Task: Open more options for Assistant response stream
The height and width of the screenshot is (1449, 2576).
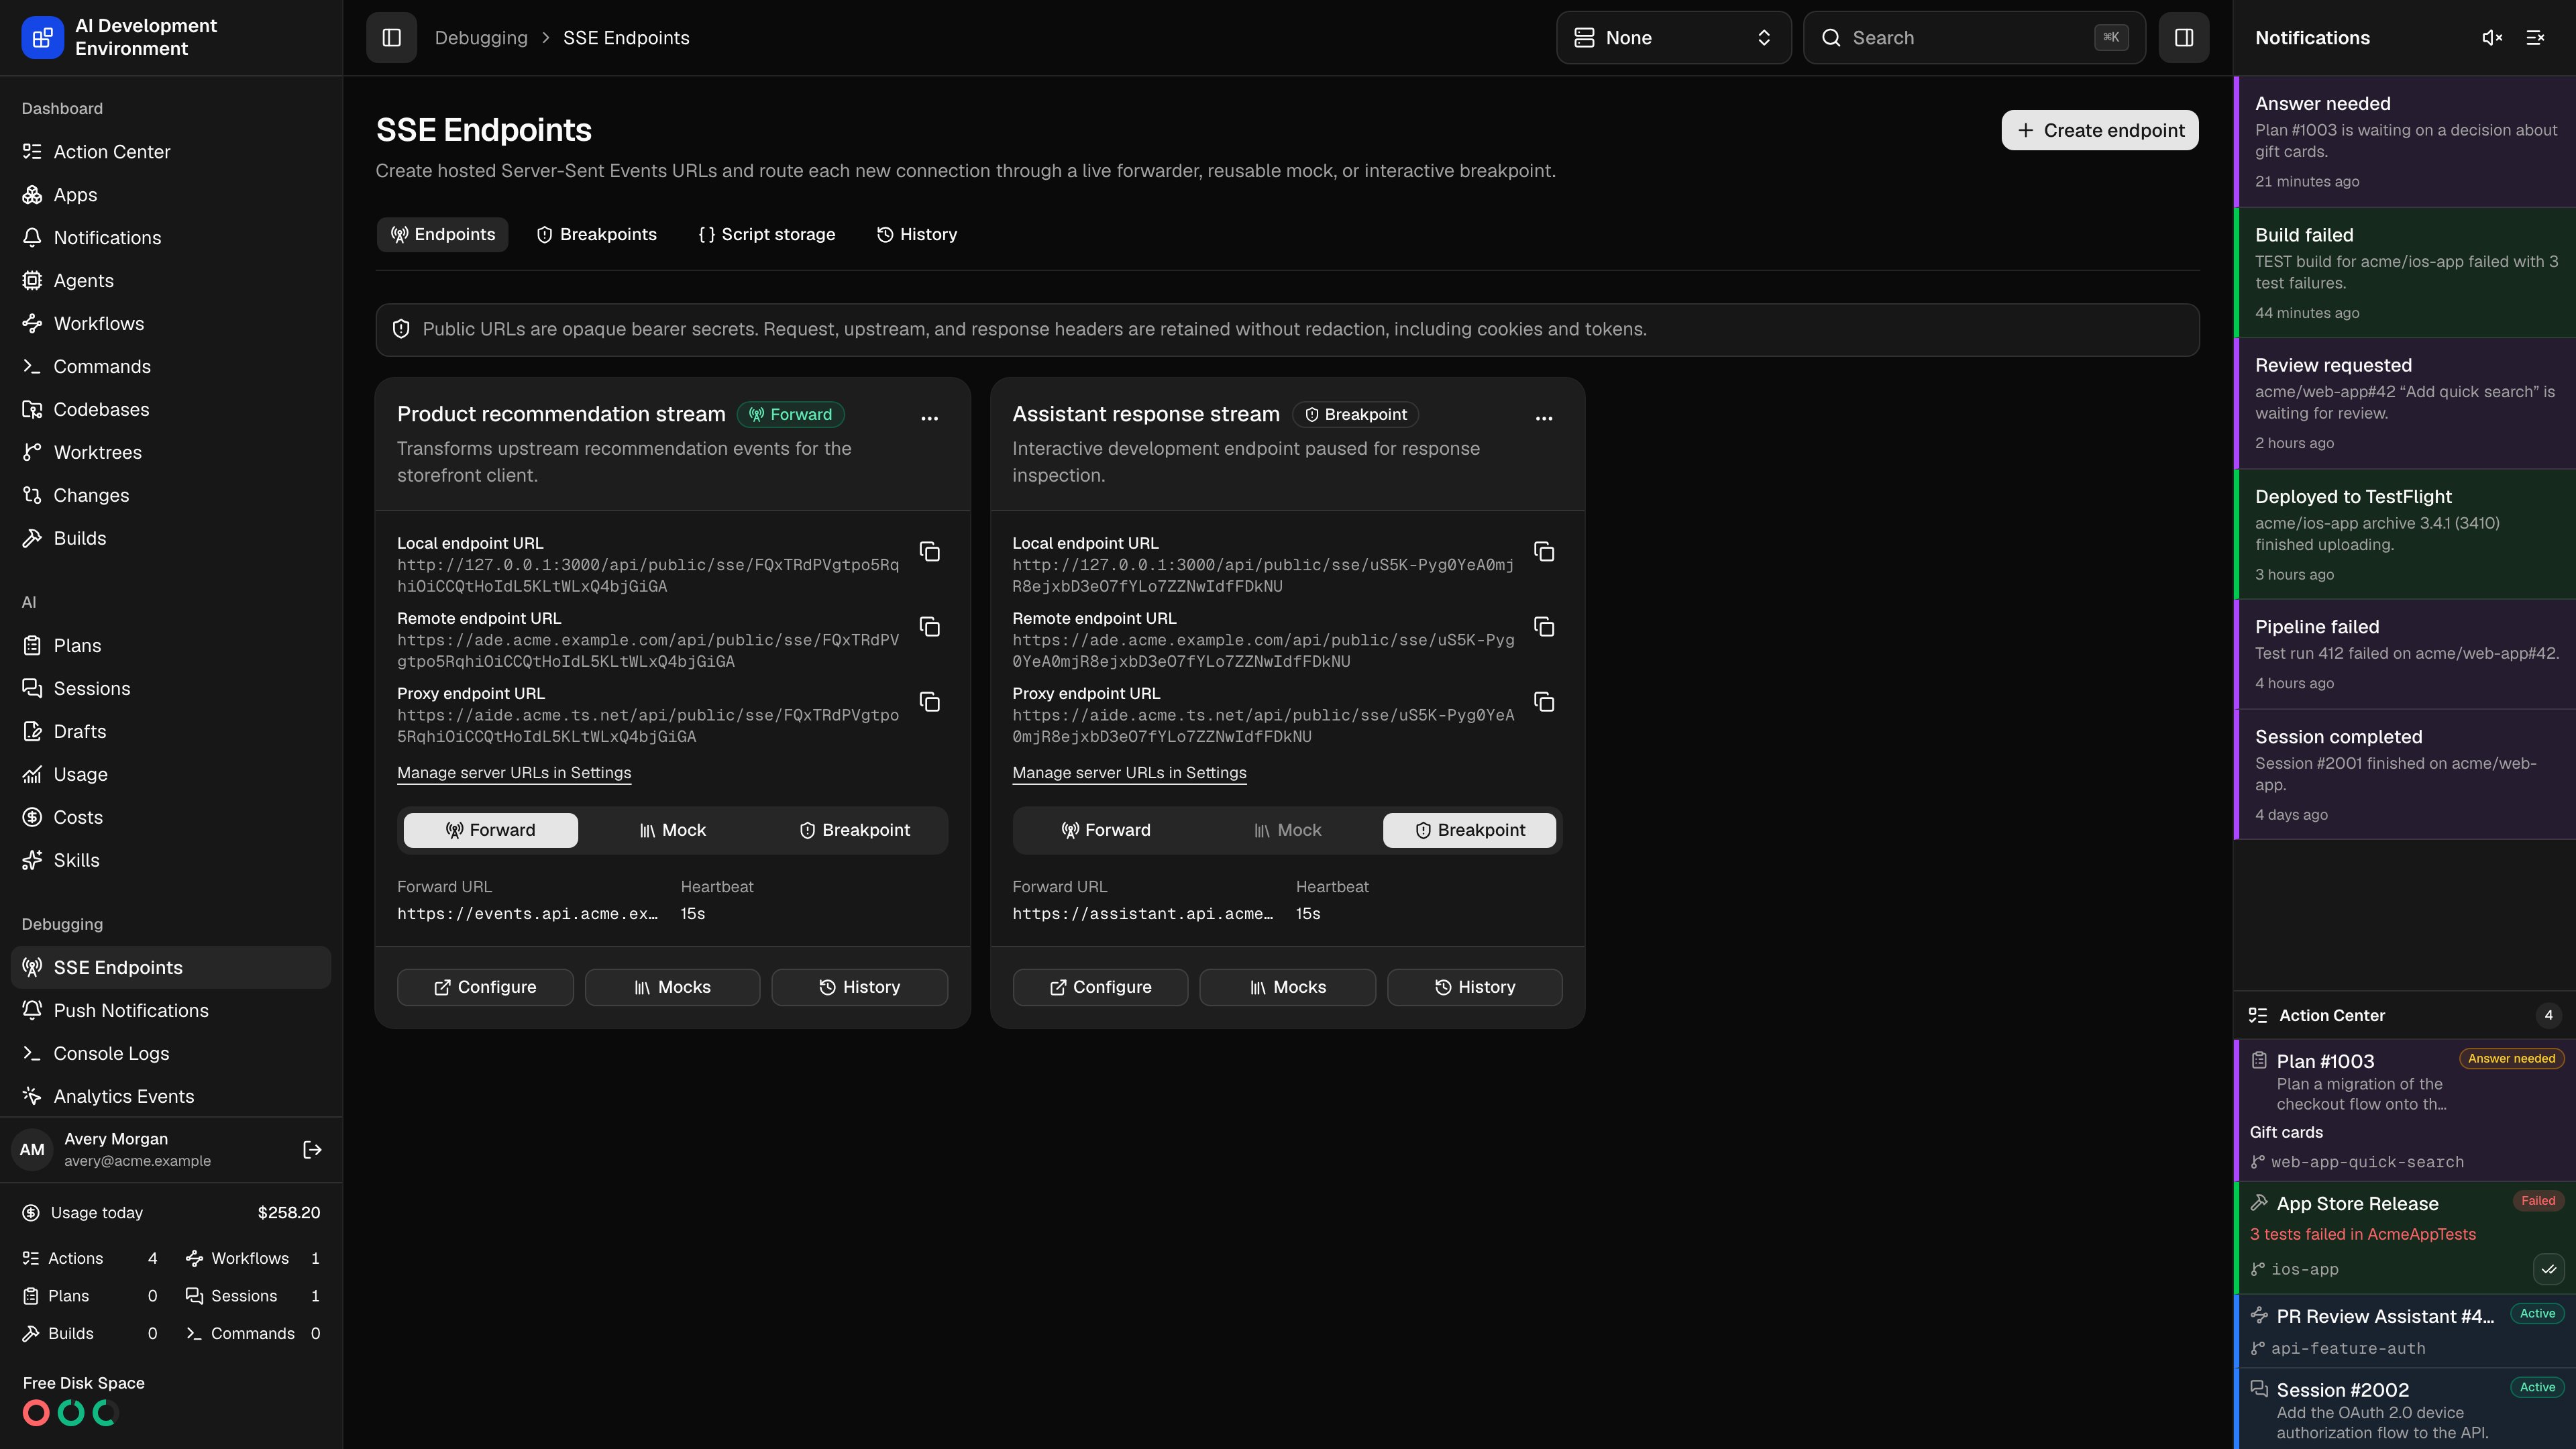Action: coord(1544,418)
